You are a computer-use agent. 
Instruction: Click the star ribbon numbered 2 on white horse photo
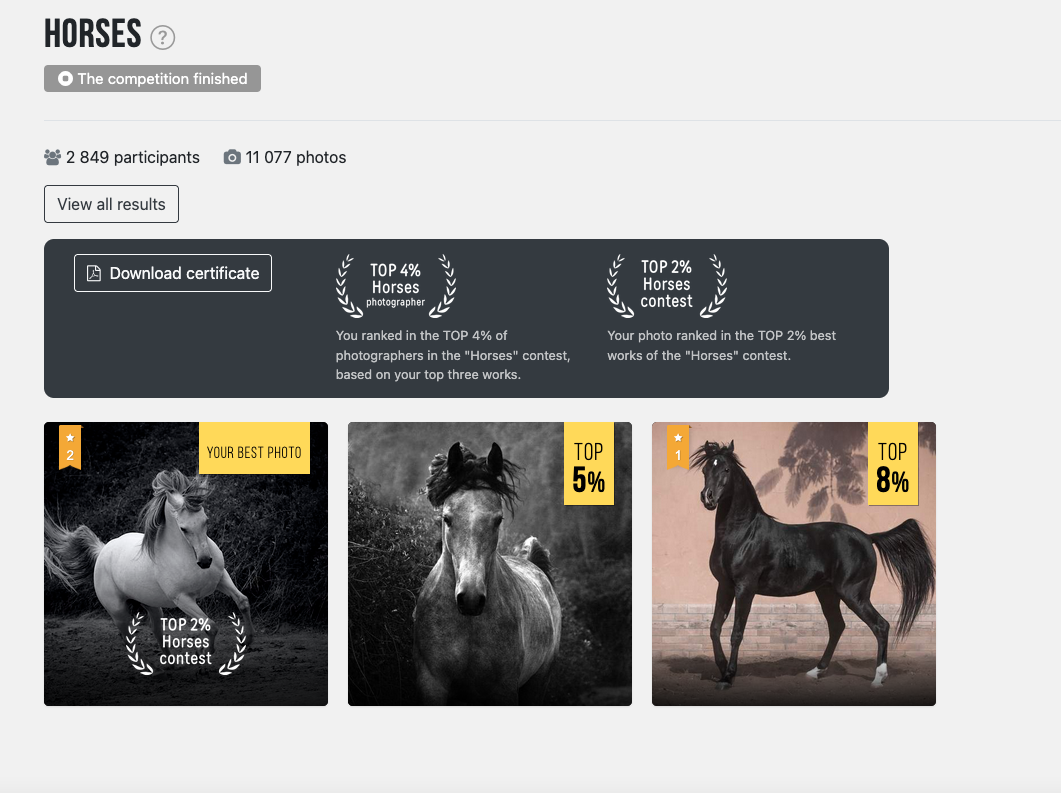point(70,447)
